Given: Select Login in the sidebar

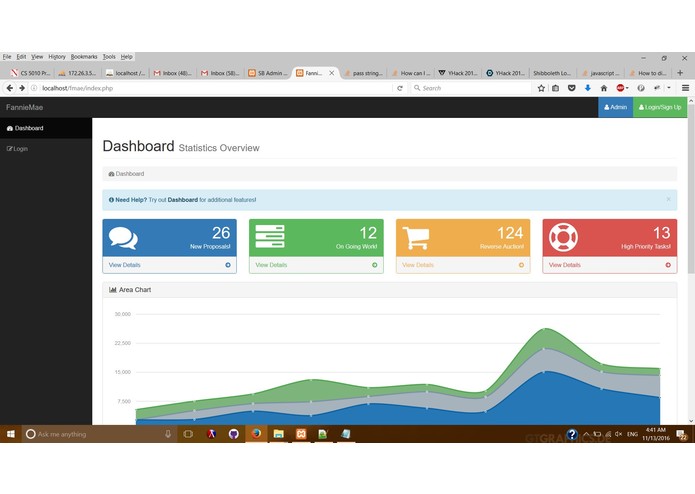Looking at the screenshot, I should tap(46, 149).
